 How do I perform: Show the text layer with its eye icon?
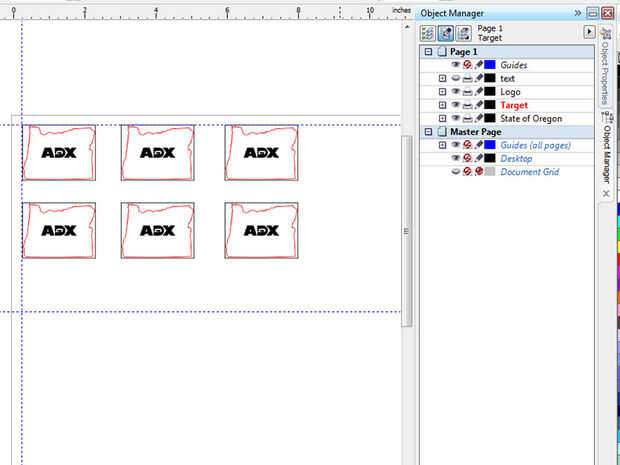456,78
